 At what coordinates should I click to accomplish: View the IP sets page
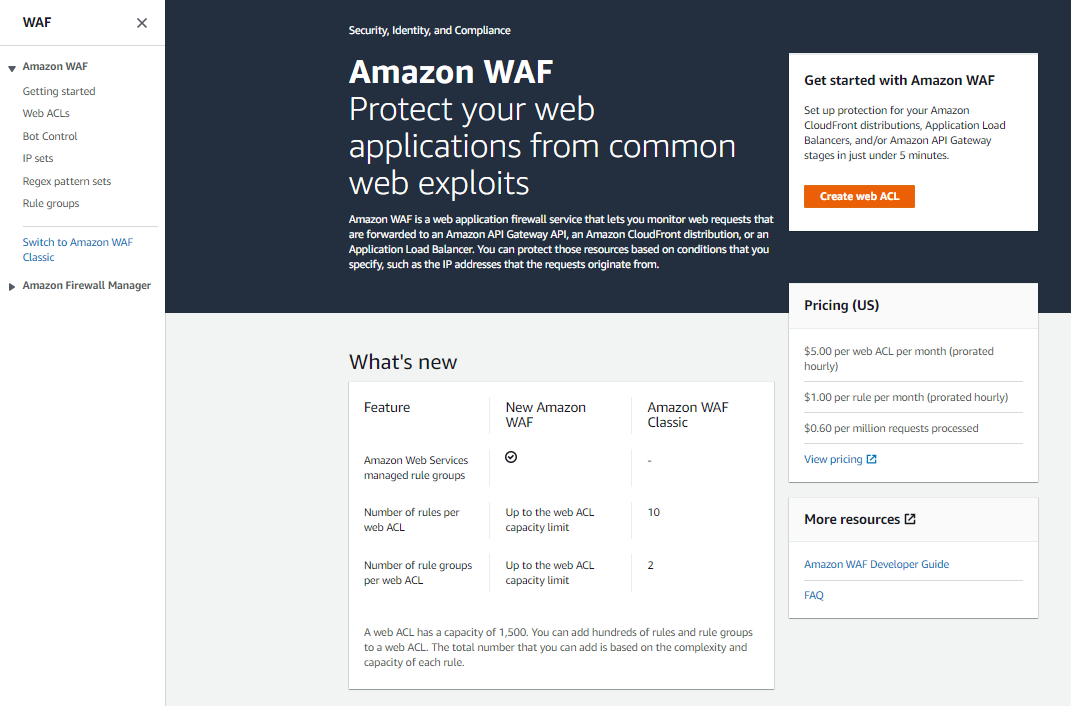click(x=37, y=158)
